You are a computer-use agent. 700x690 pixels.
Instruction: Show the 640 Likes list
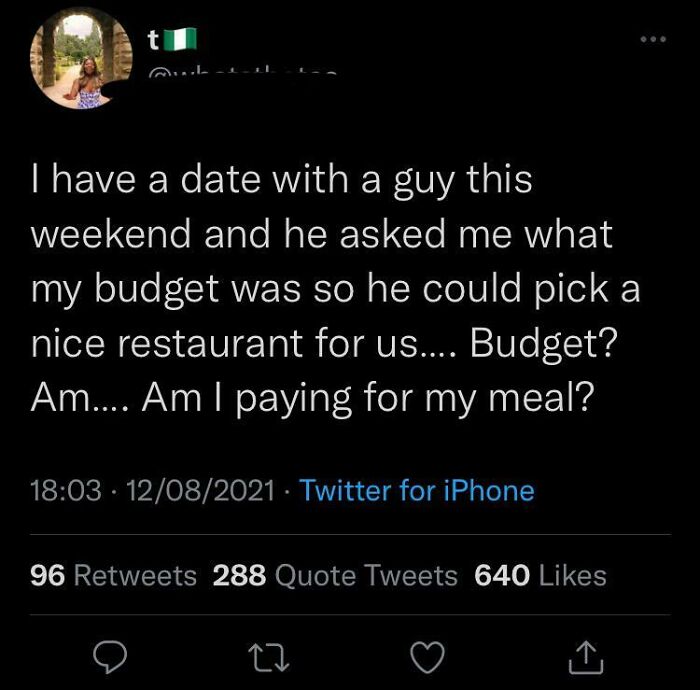pyautogui.click(x=540, y=575)
